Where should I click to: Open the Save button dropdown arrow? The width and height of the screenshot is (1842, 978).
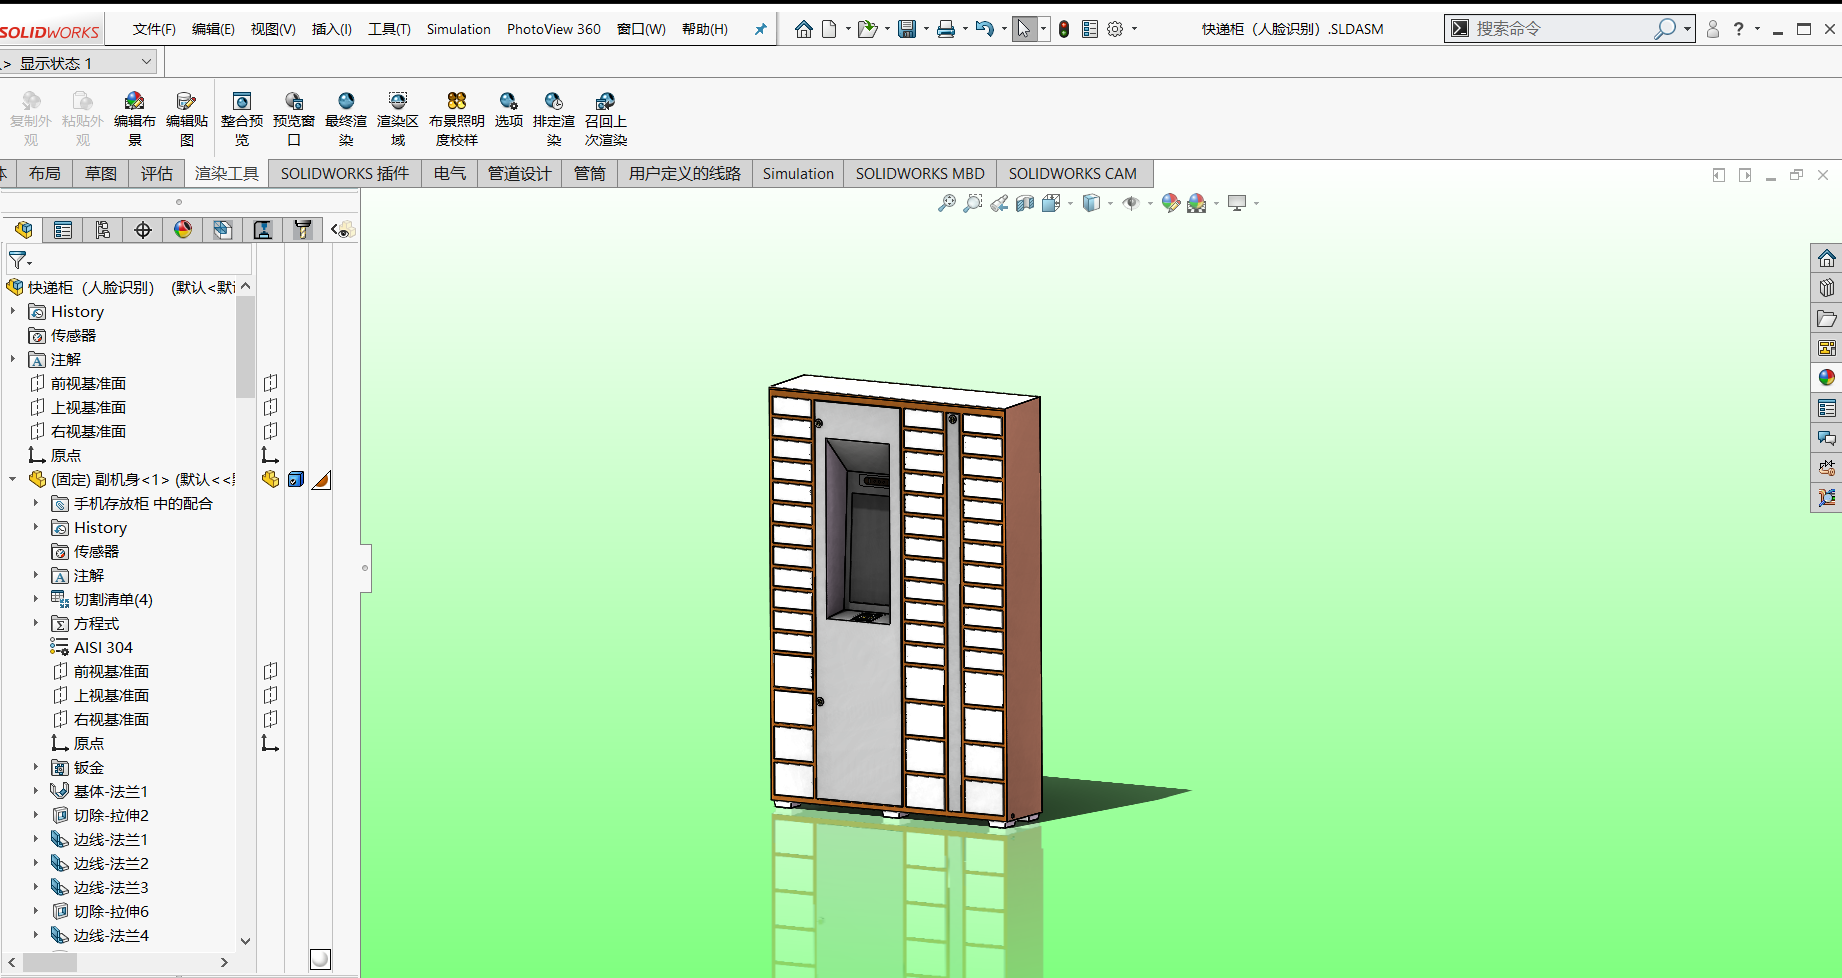coord(926,29)
